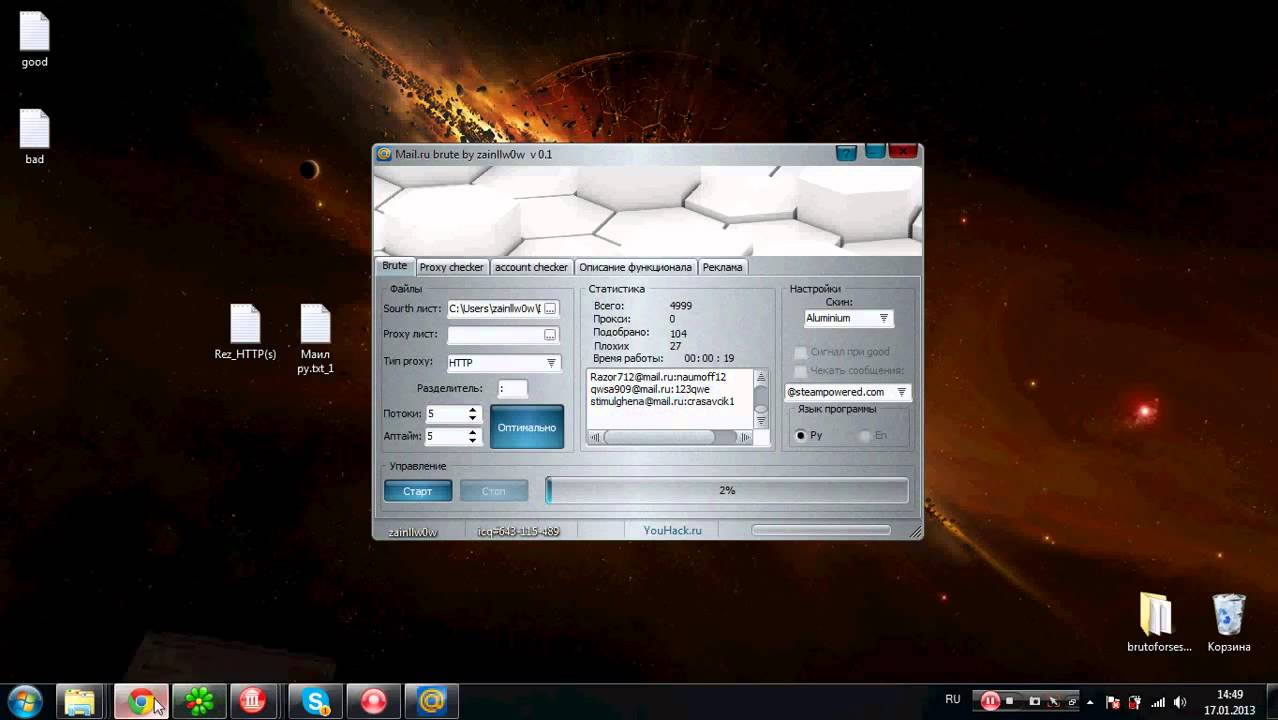Toggle the Сигнал при good checkbox

click(800, 352)
